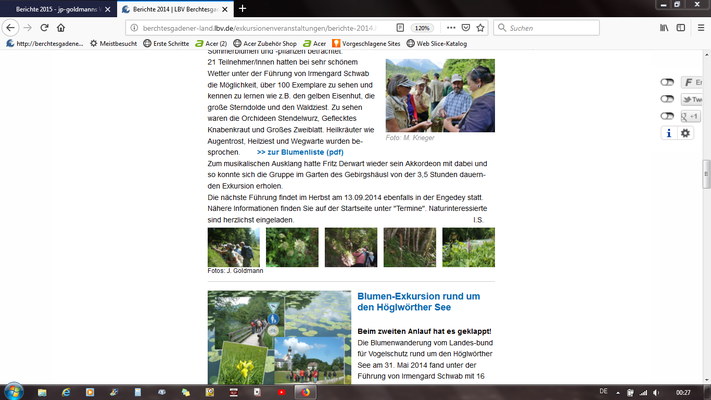Click scrollbar down arrow
Screen dimensions: 711x400
(x=706, y=380)
